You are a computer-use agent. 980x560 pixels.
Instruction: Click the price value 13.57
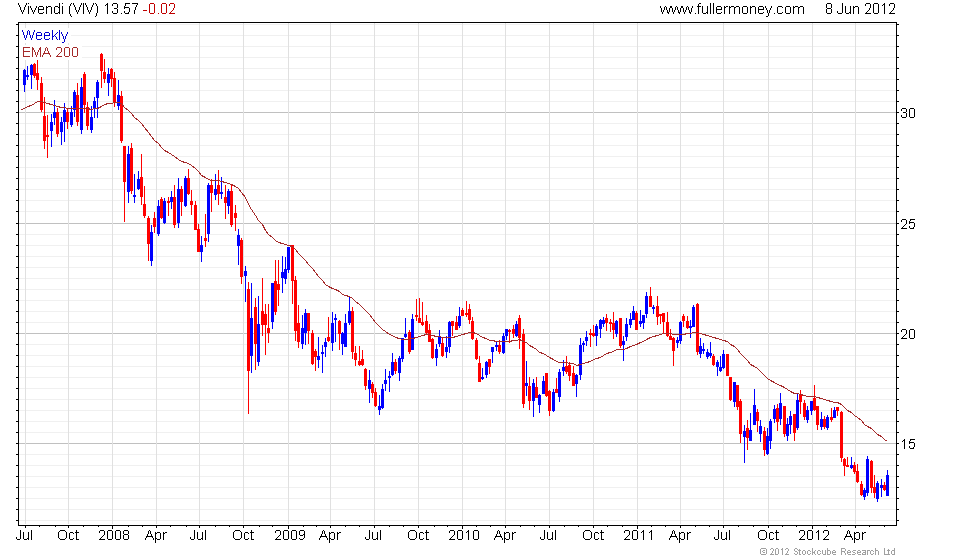121,9
